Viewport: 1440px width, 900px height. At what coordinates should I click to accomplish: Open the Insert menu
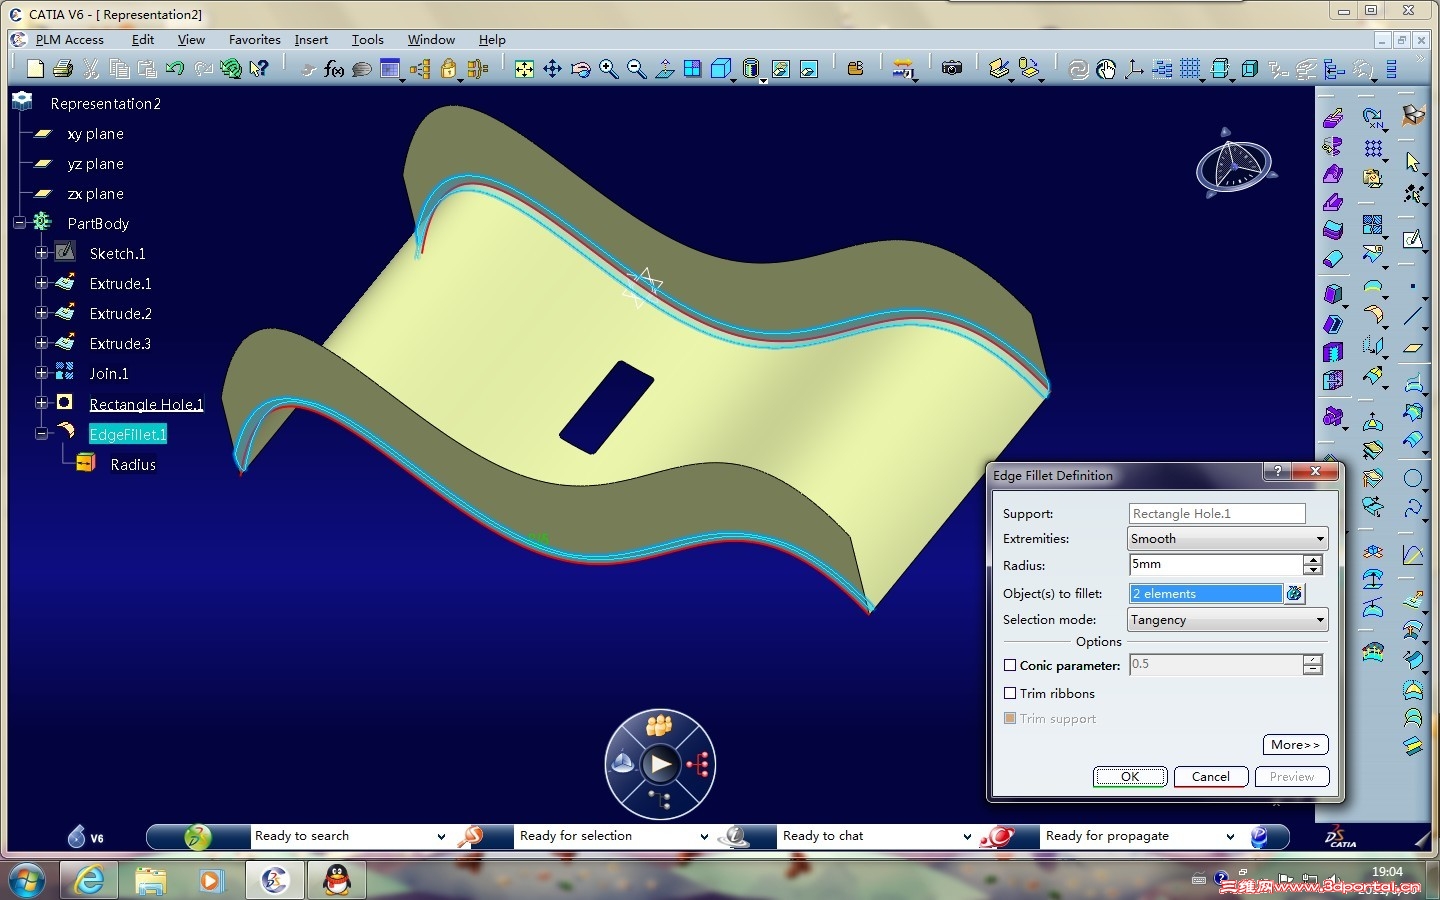pyautogui.click(x=311, y=40)
